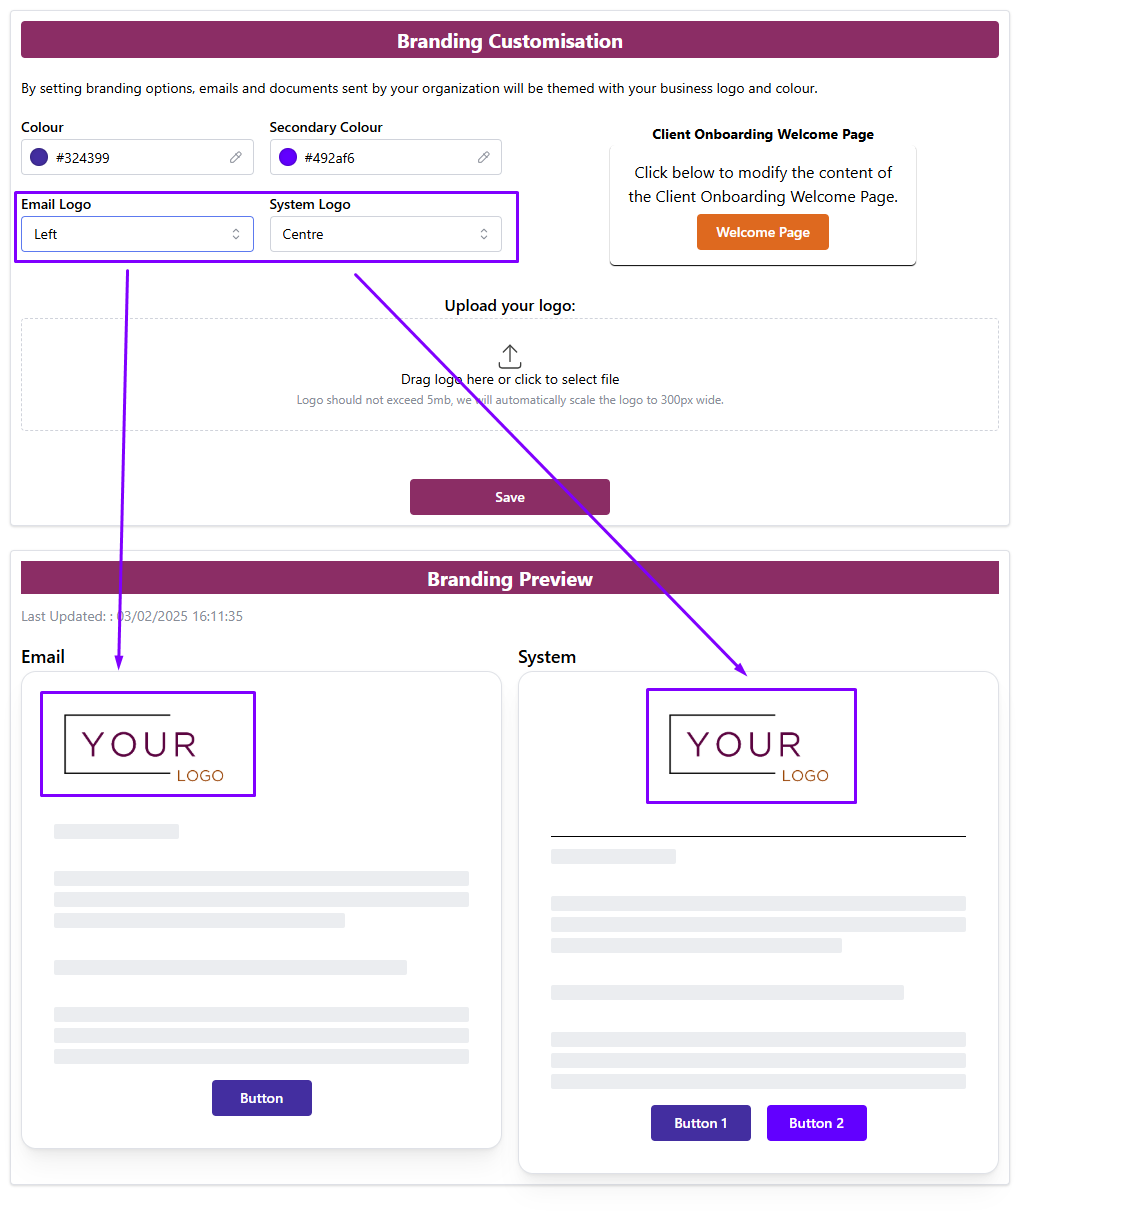Screen dimensions: 1125x1215
Task: Click the Secondary Colour edit pencil icon
Action: [x=484, y=157]
